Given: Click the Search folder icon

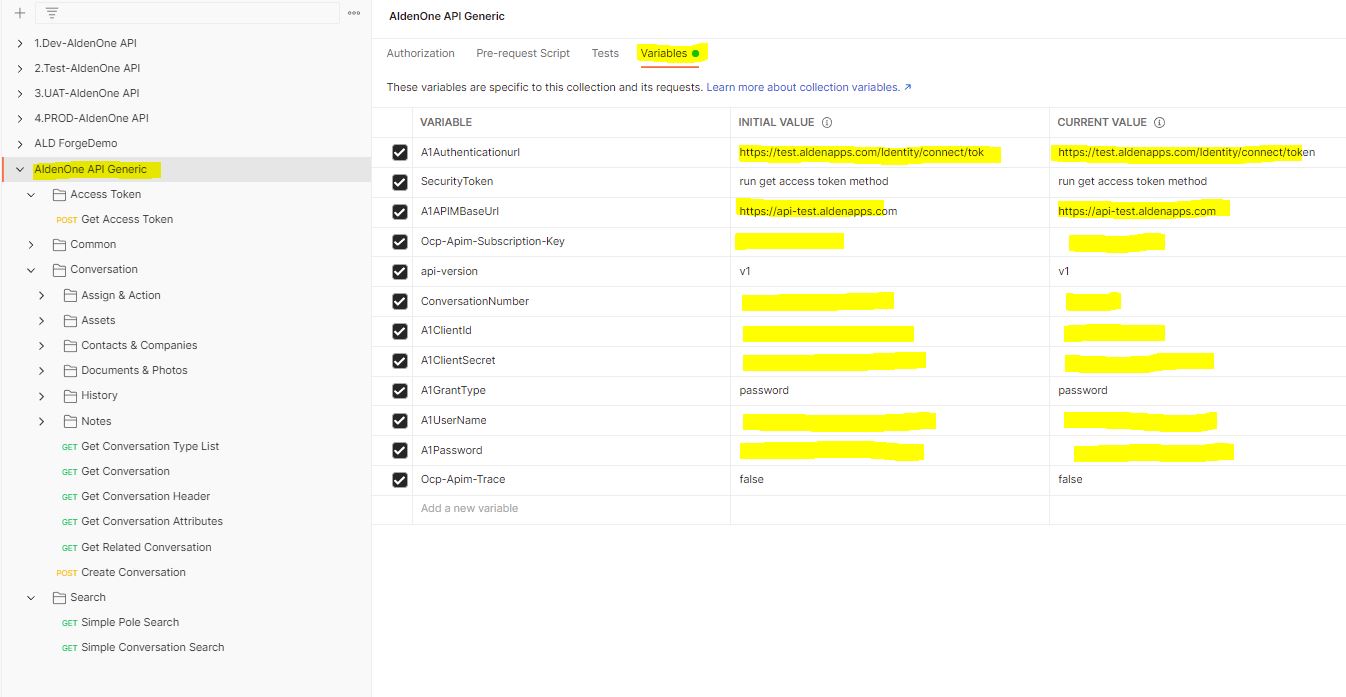Looking at the screenshot, I should (59, 597).
